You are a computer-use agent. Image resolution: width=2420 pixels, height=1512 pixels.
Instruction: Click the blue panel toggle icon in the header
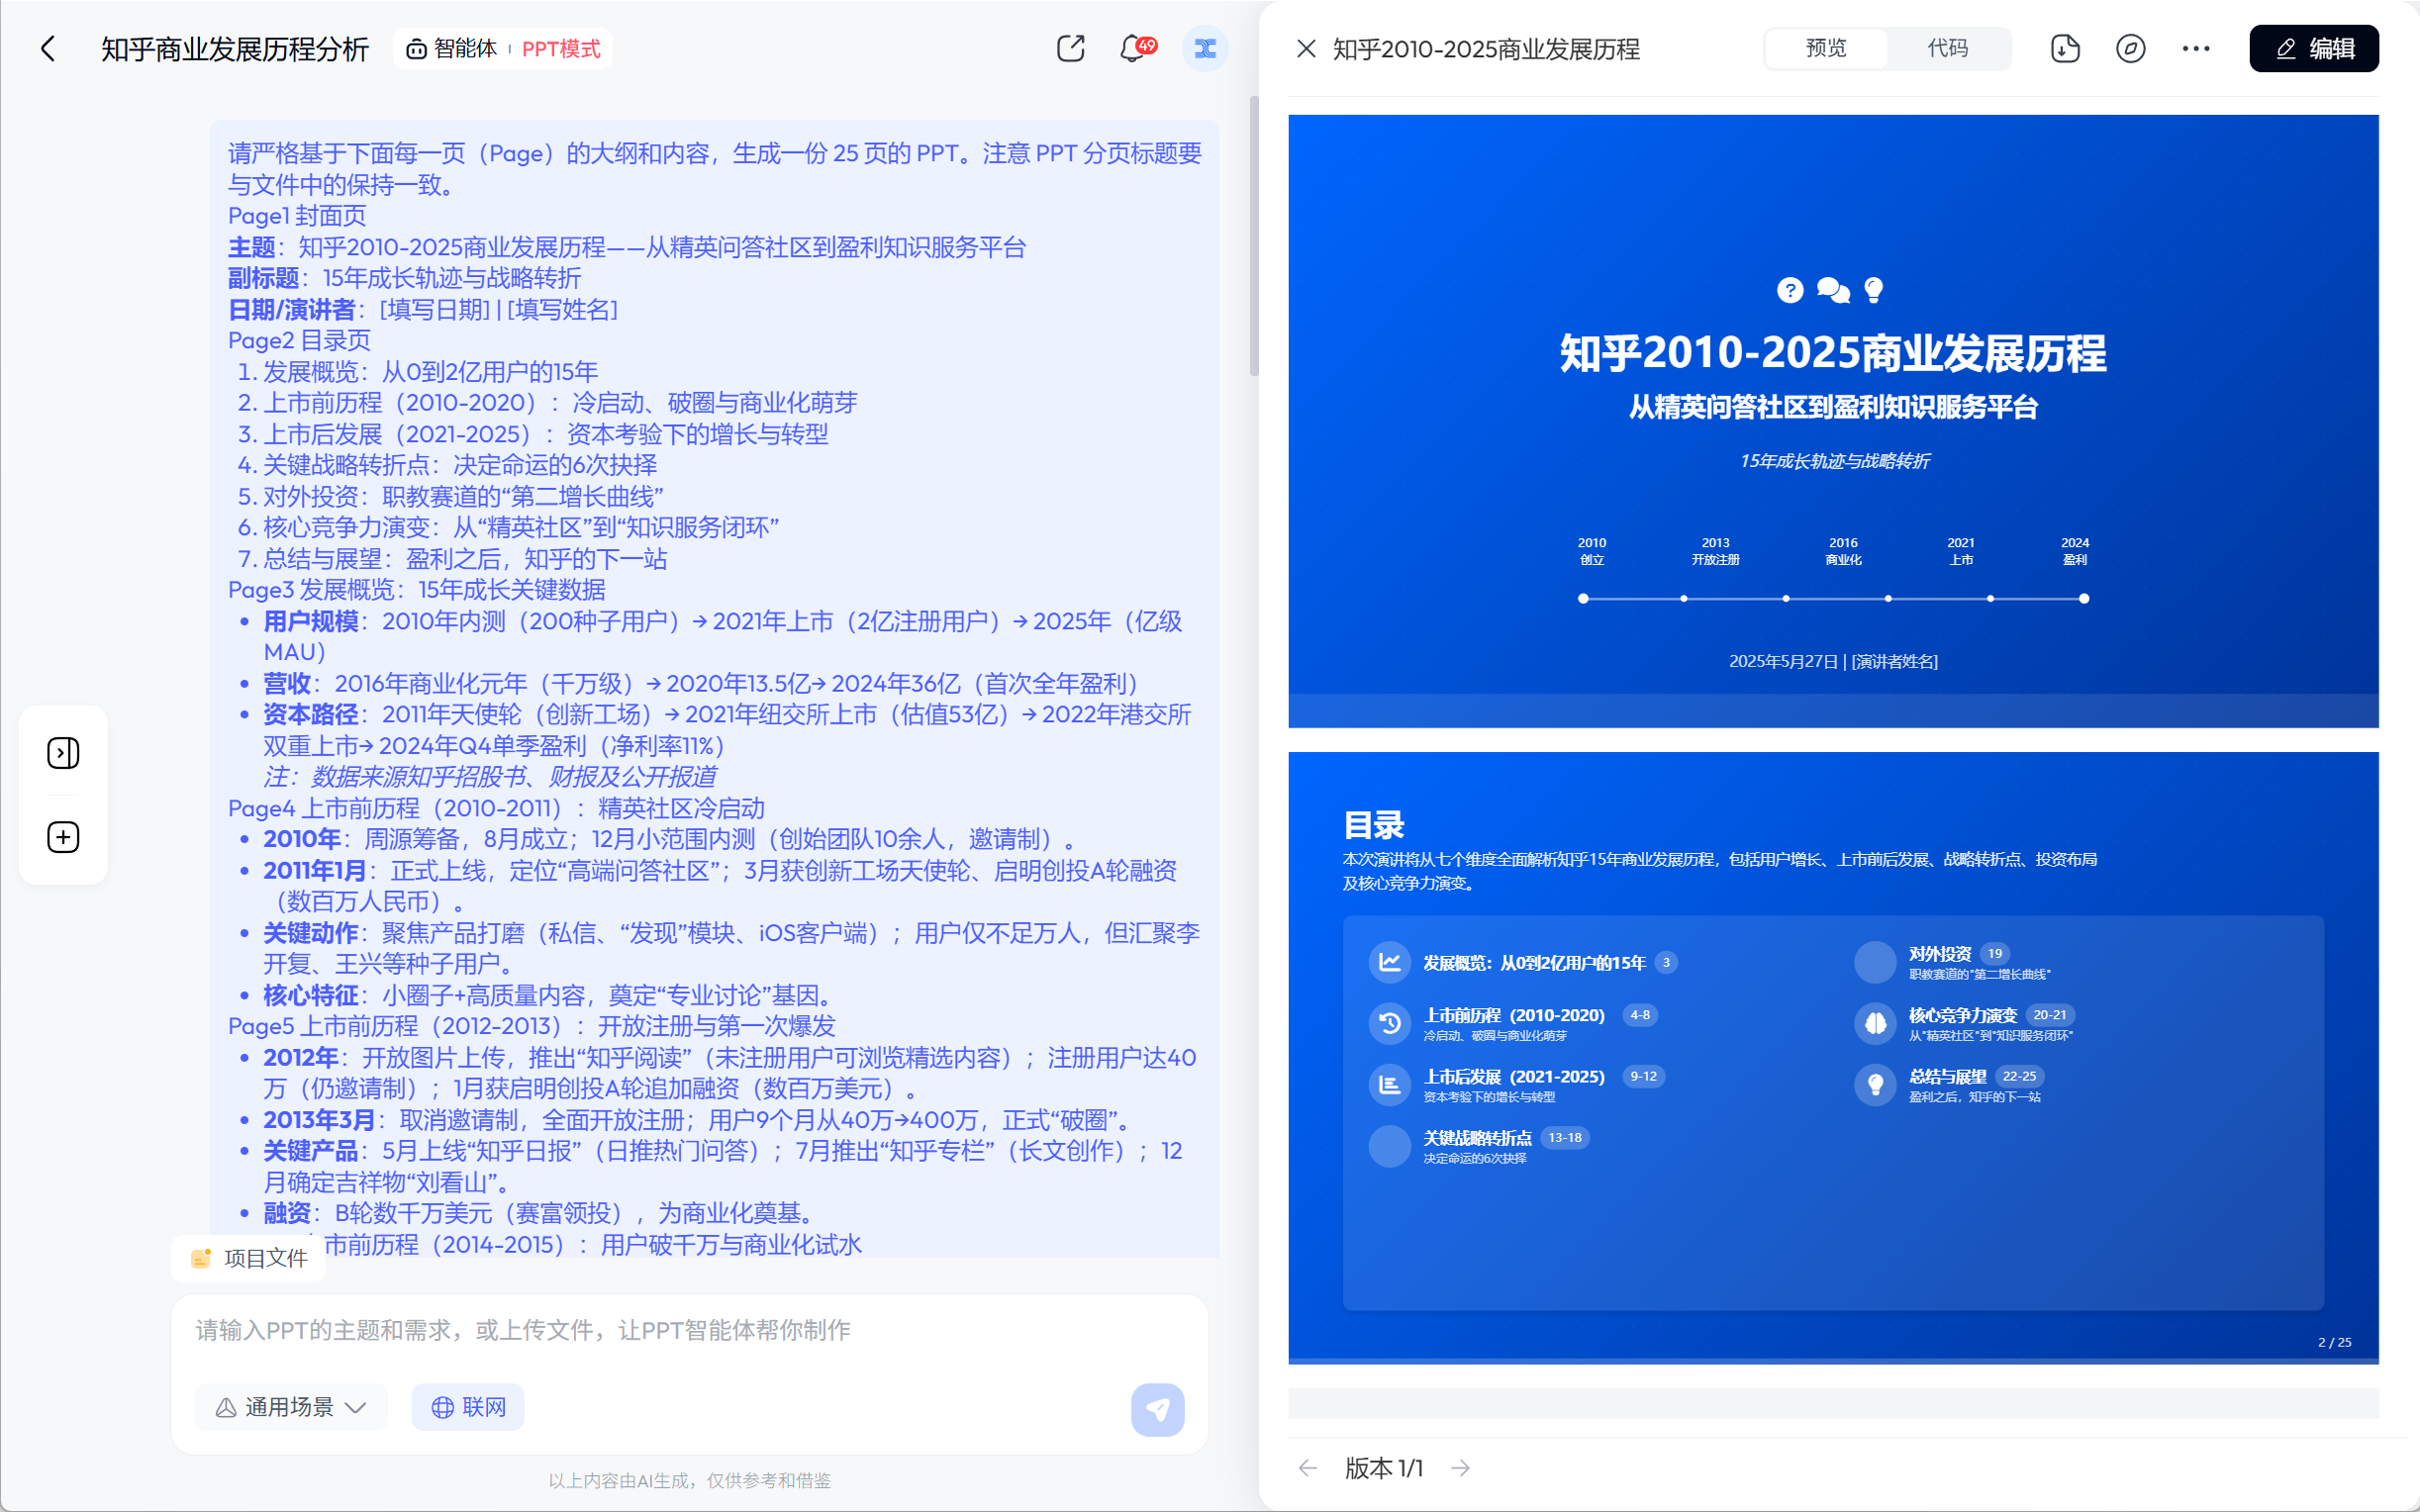(x=1205, y=49)
